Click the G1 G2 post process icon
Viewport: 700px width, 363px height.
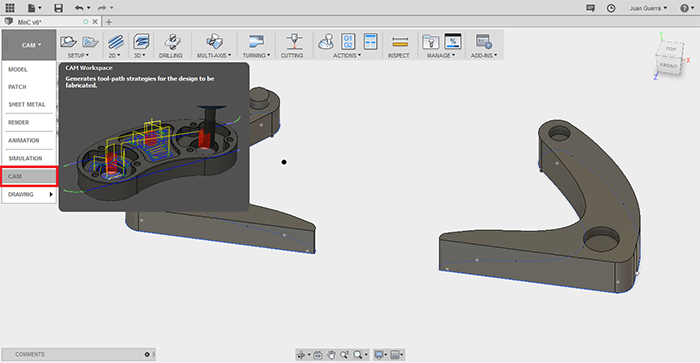(348, 42)
